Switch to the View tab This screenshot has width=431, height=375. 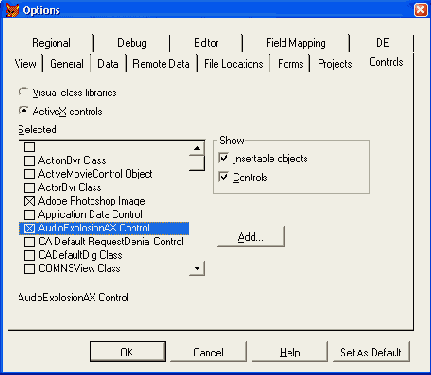click(x=26, y=64)
